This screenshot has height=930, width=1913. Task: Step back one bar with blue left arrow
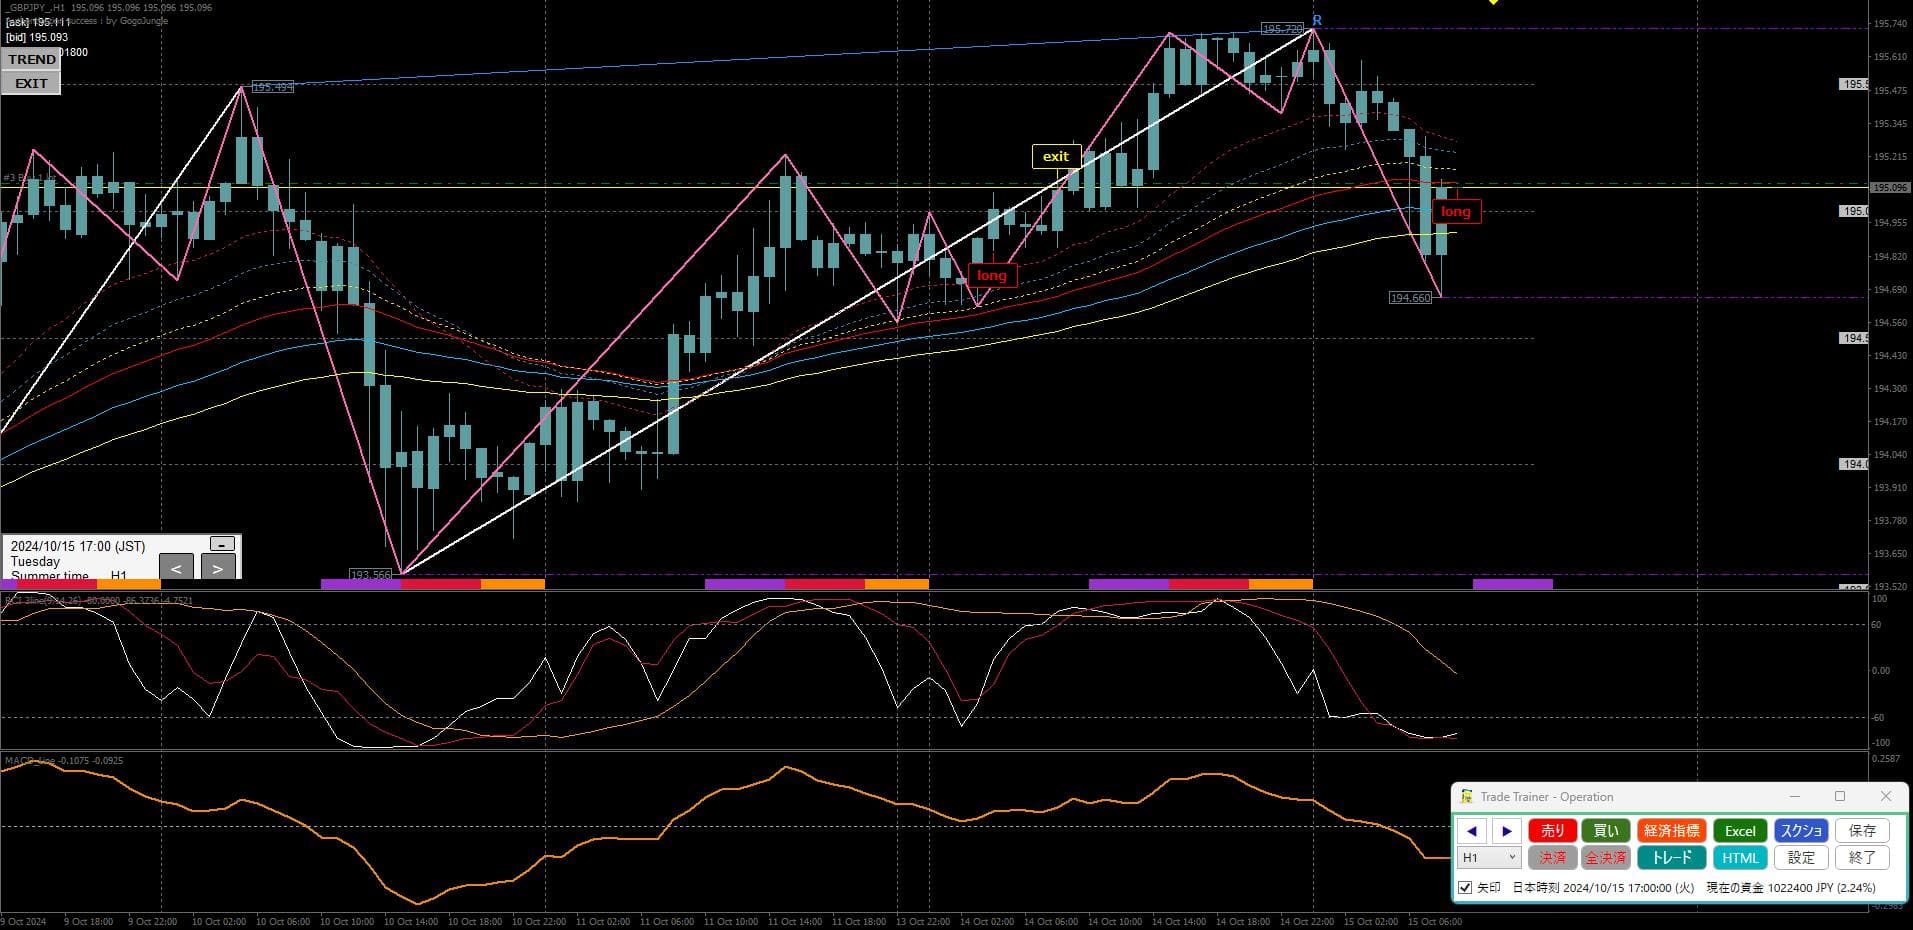tap(1471, 831)
